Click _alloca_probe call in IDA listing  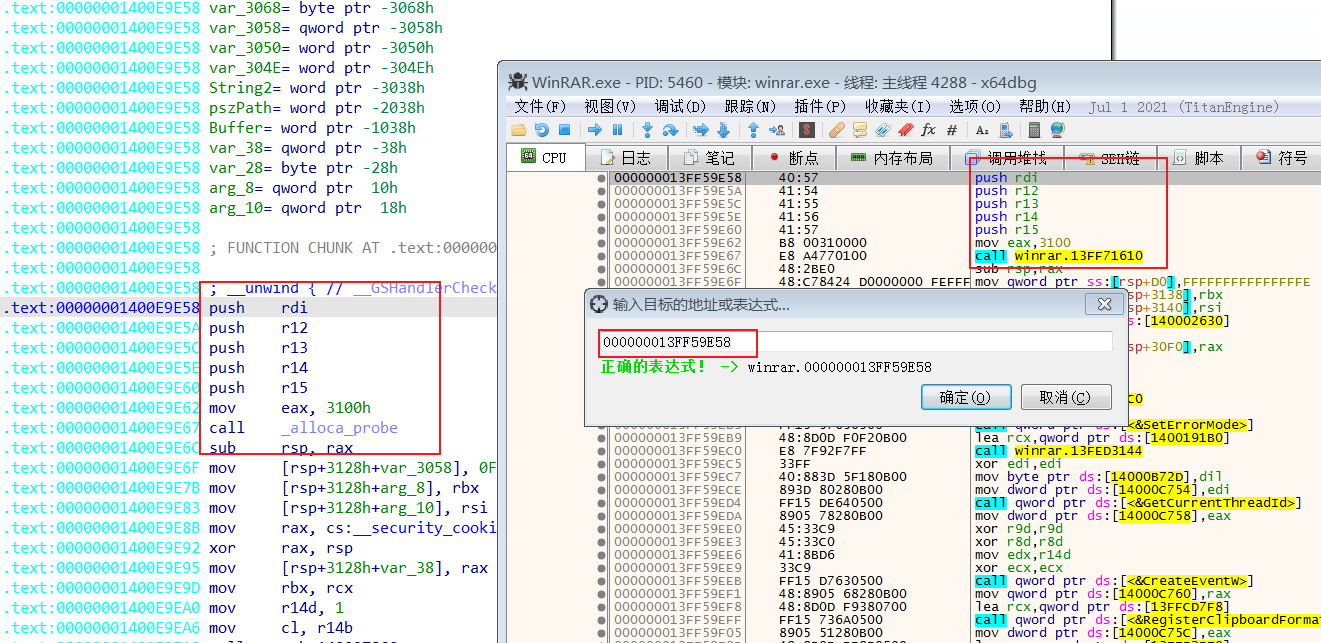click(339, 428)
